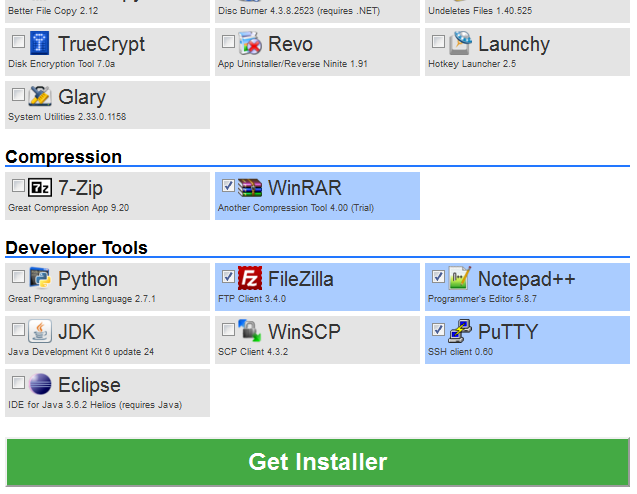
Task: Click 'App Uninstaller/Reverse Ninite 1.91' text
Action: click(x=292, y=64)
